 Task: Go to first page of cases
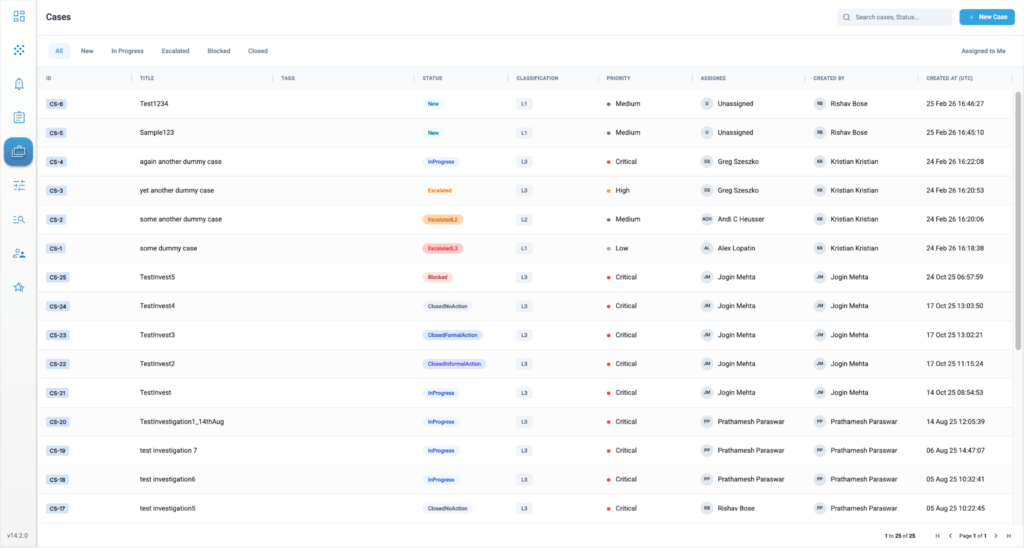pos(938,536)
